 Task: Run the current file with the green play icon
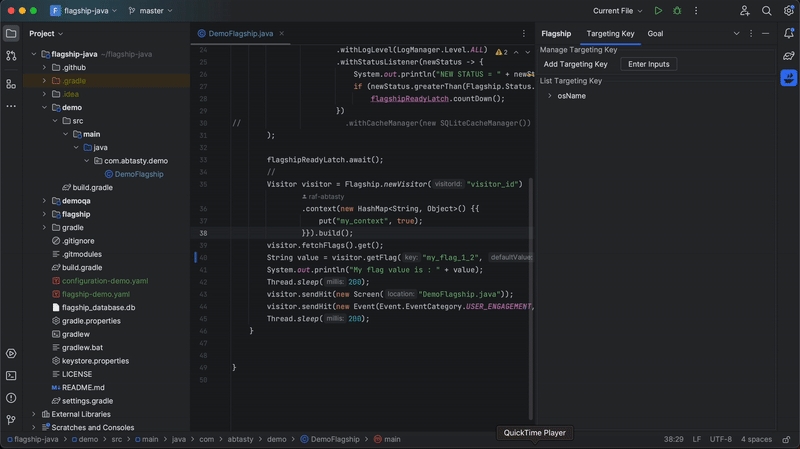[658, 11]
